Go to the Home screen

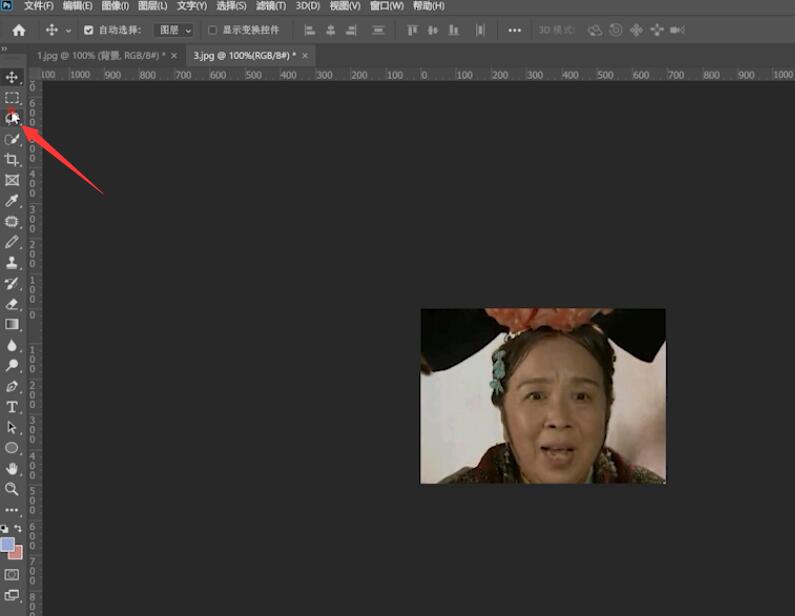coord(19,30)
